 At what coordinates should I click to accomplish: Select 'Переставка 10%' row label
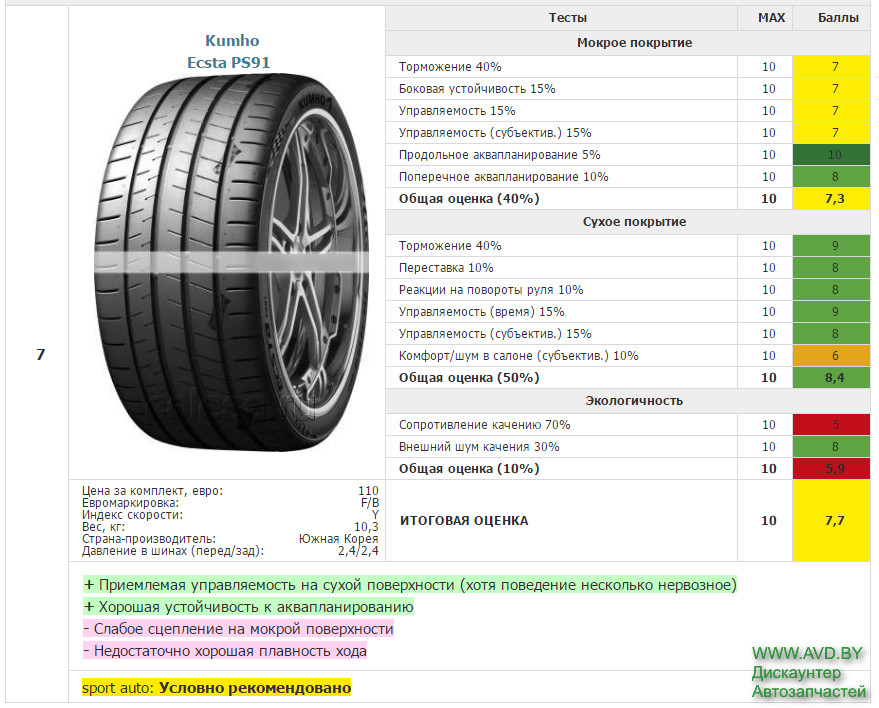click(x=446, y=267)
